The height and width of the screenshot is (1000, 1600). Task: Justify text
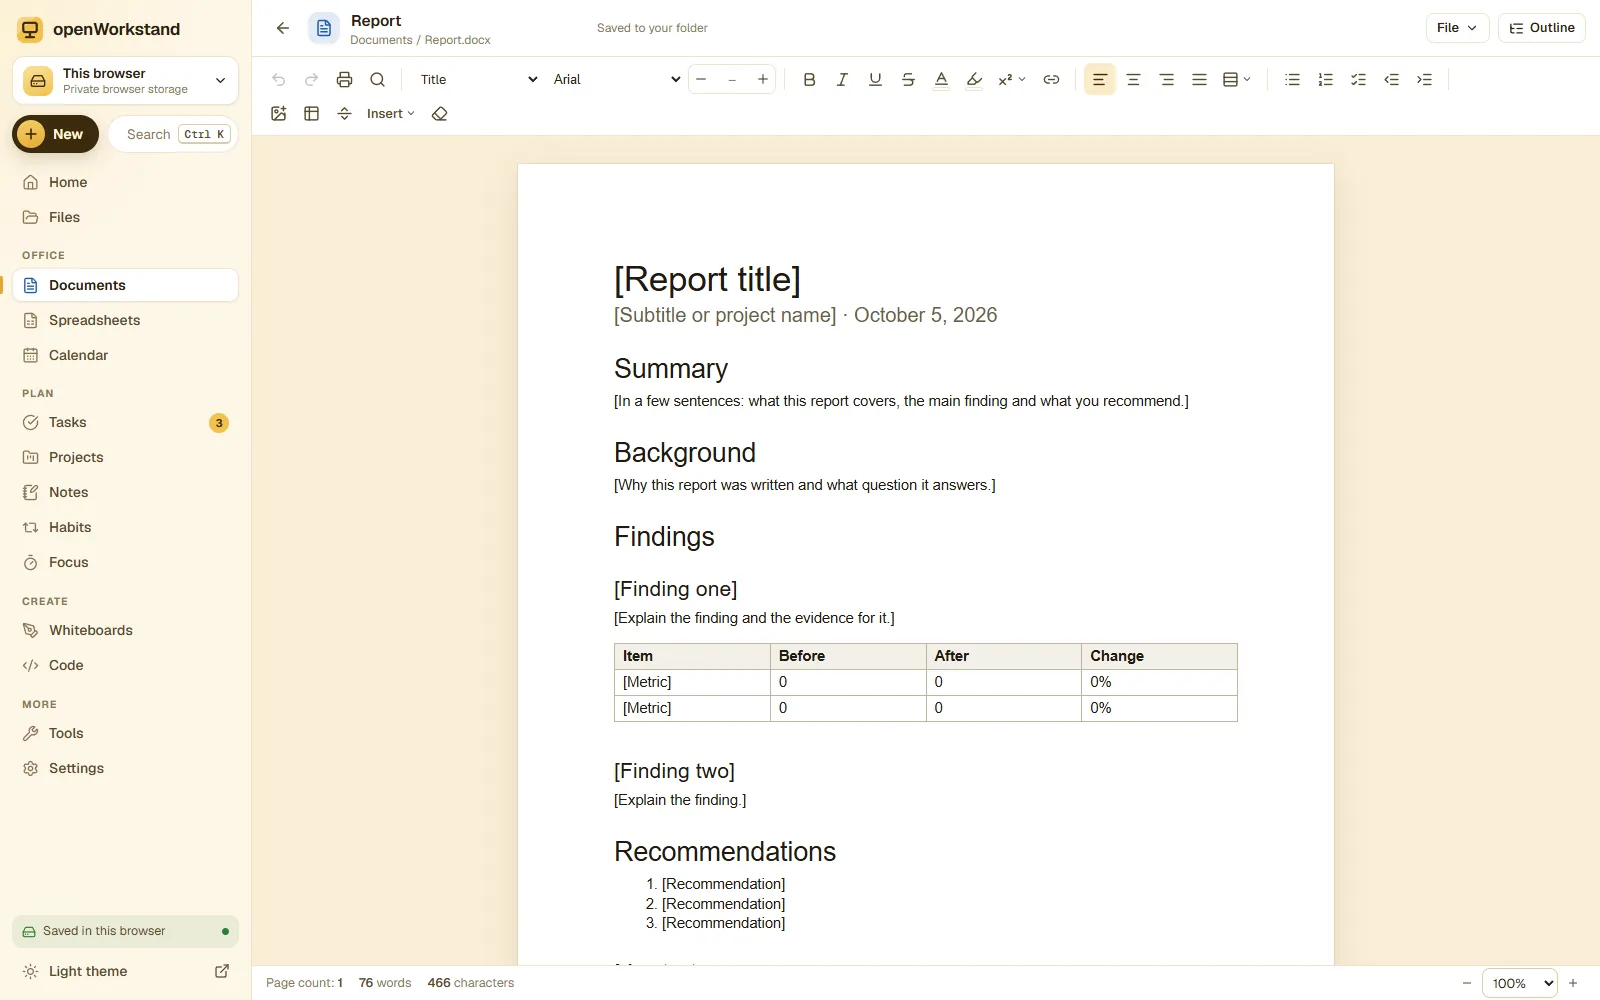1199,80
